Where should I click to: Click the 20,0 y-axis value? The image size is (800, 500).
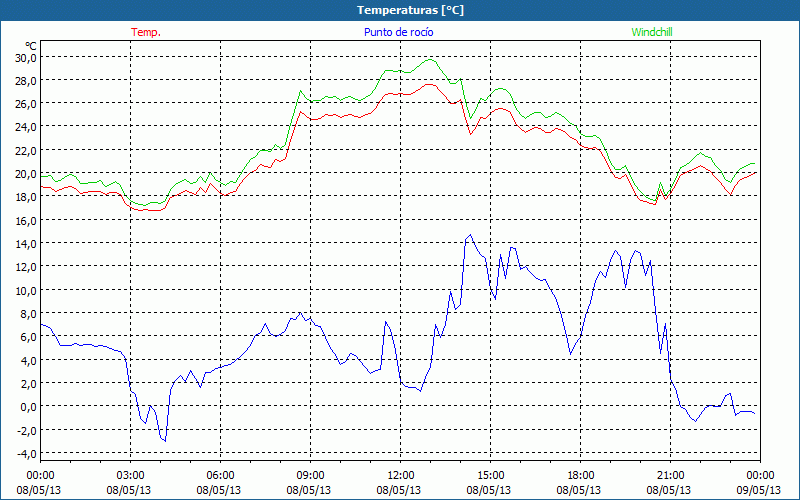click(26, 173)
